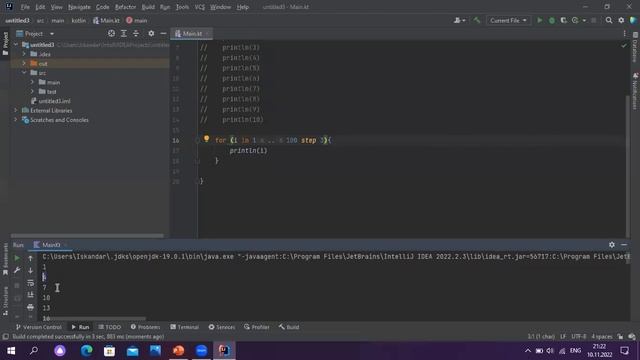Collapse all nodes in the Project panel
The height and width of the screenshot is (360, 640).
click(136, 33)
